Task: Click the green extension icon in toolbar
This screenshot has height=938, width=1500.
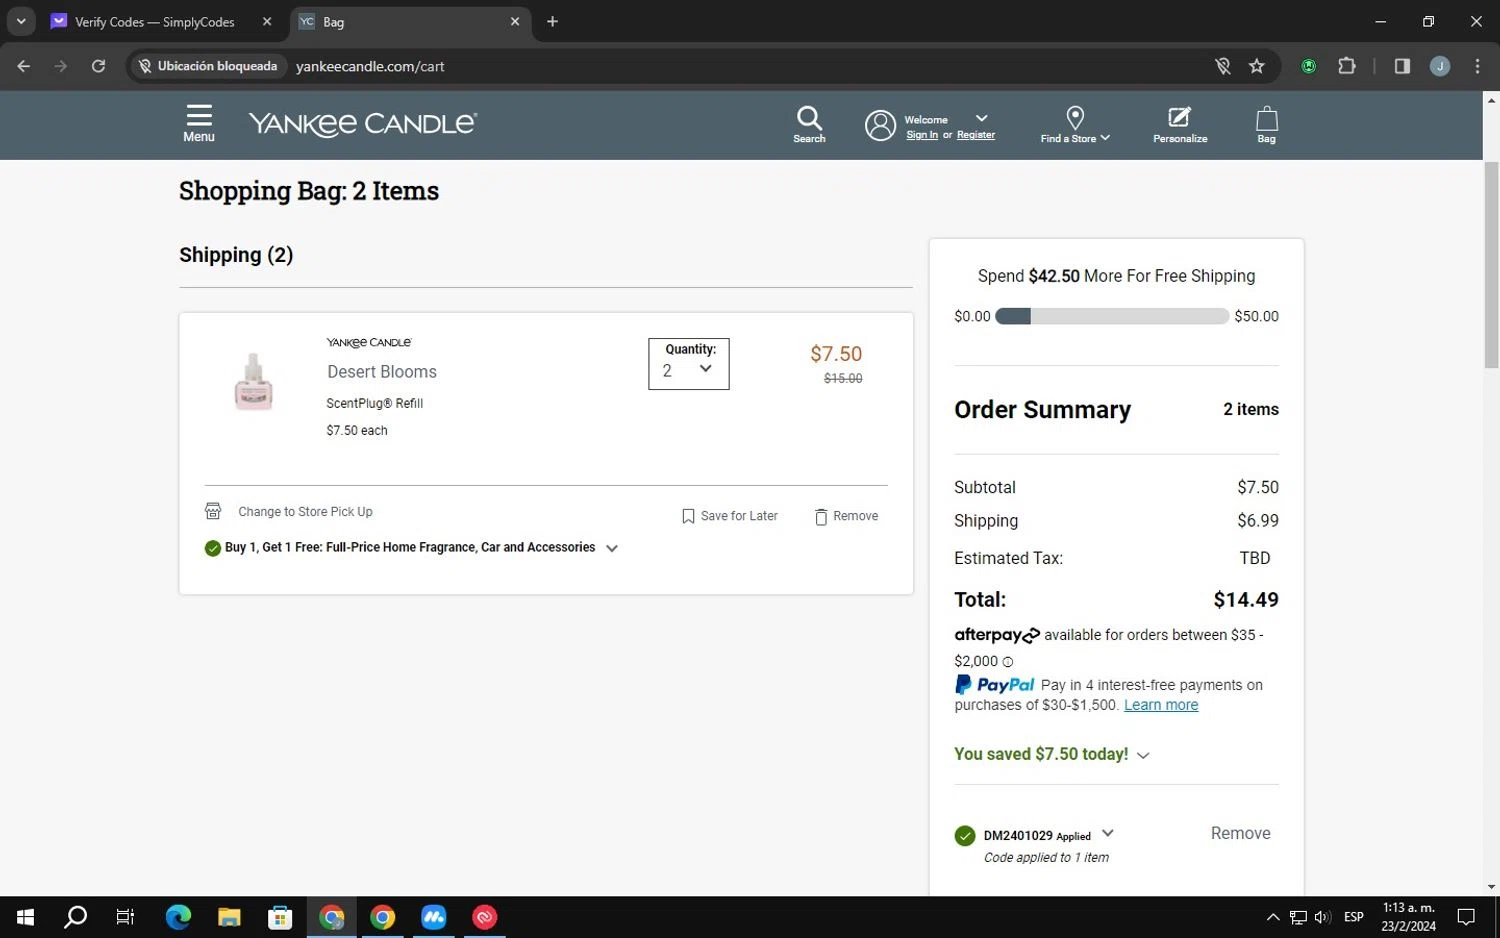Action: tap(1309, 66)
